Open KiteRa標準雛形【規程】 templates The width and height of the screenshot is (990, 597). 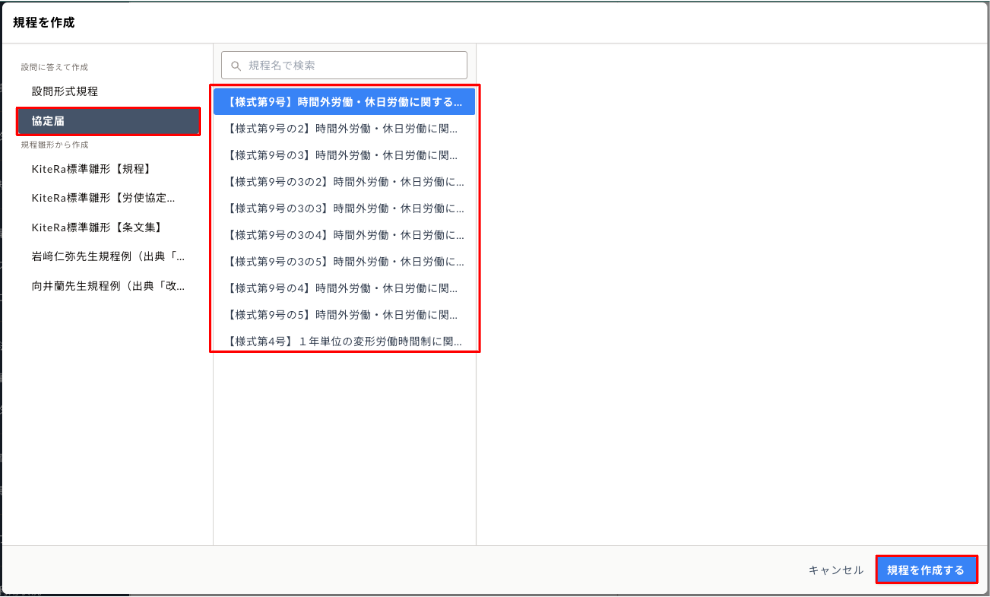tap(91, 169)
